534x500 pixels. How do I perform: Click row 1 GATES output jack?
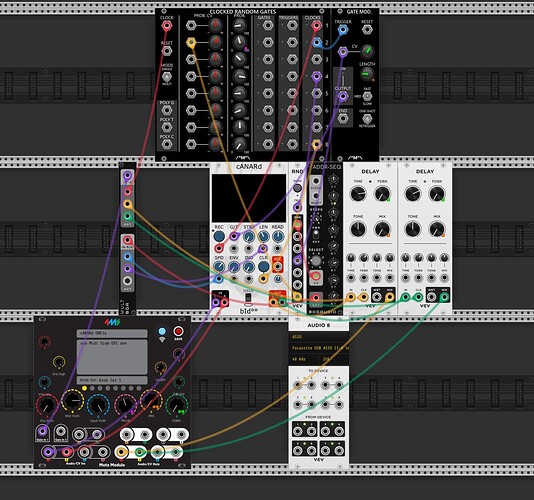[268, 26]
